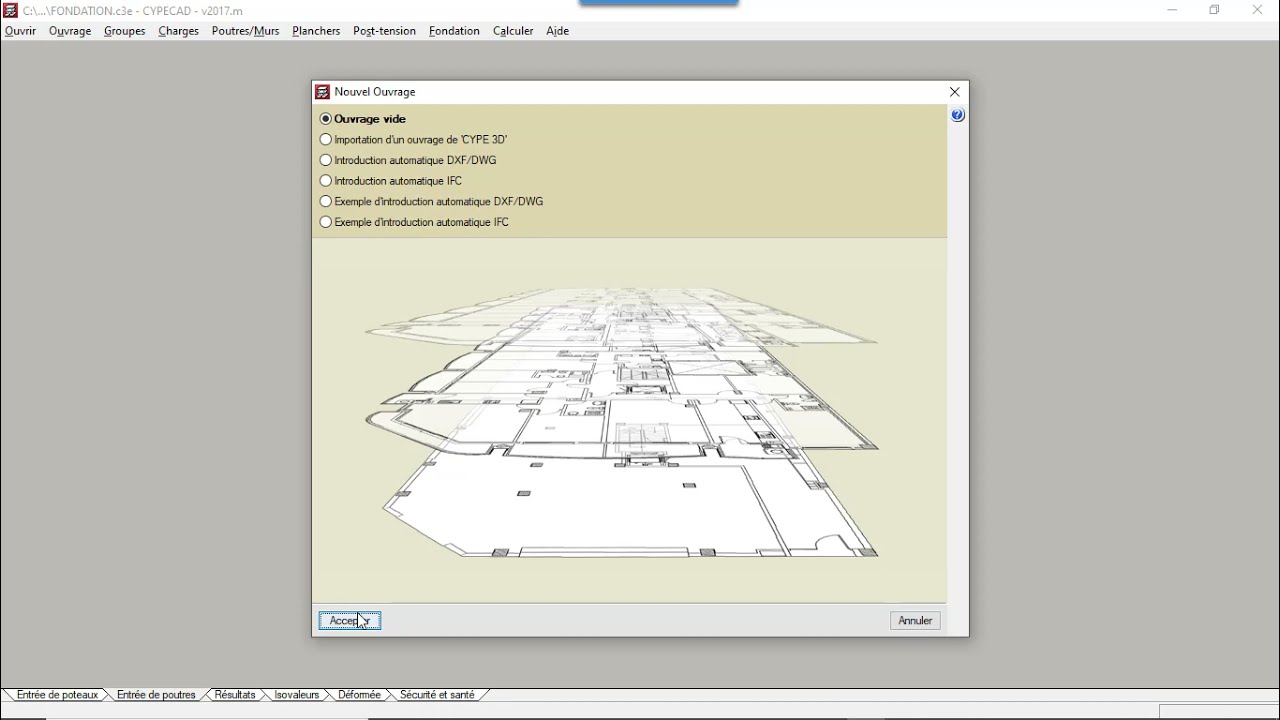Switch to the Déformée tab
Image resolution: width=1280 pixels, height=720 pixels.
click(359, 695)
